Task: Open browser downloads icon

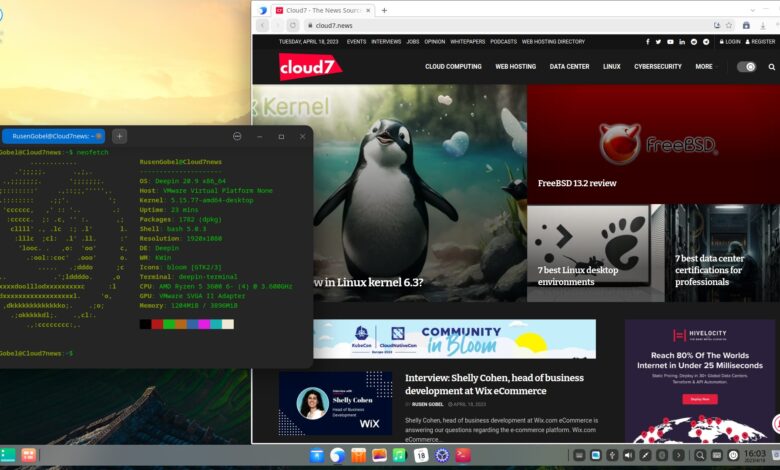Action: [763, 25]
